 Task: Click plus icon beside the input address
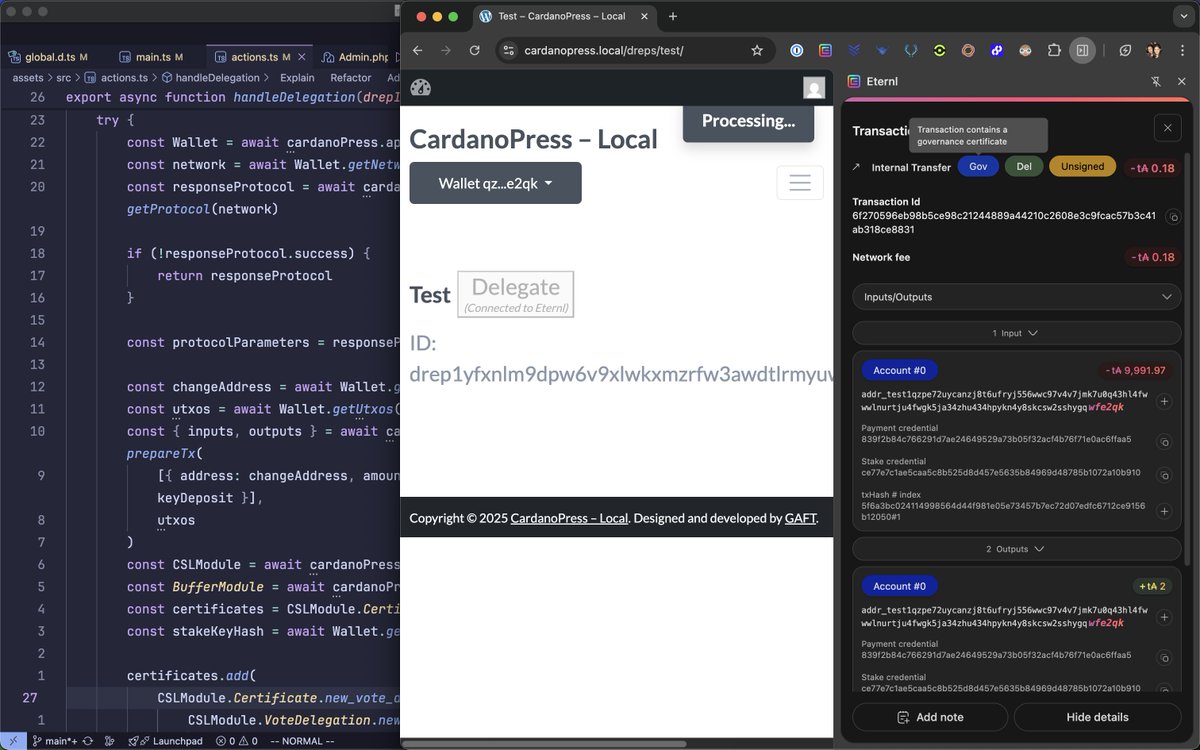point(1164,401)
